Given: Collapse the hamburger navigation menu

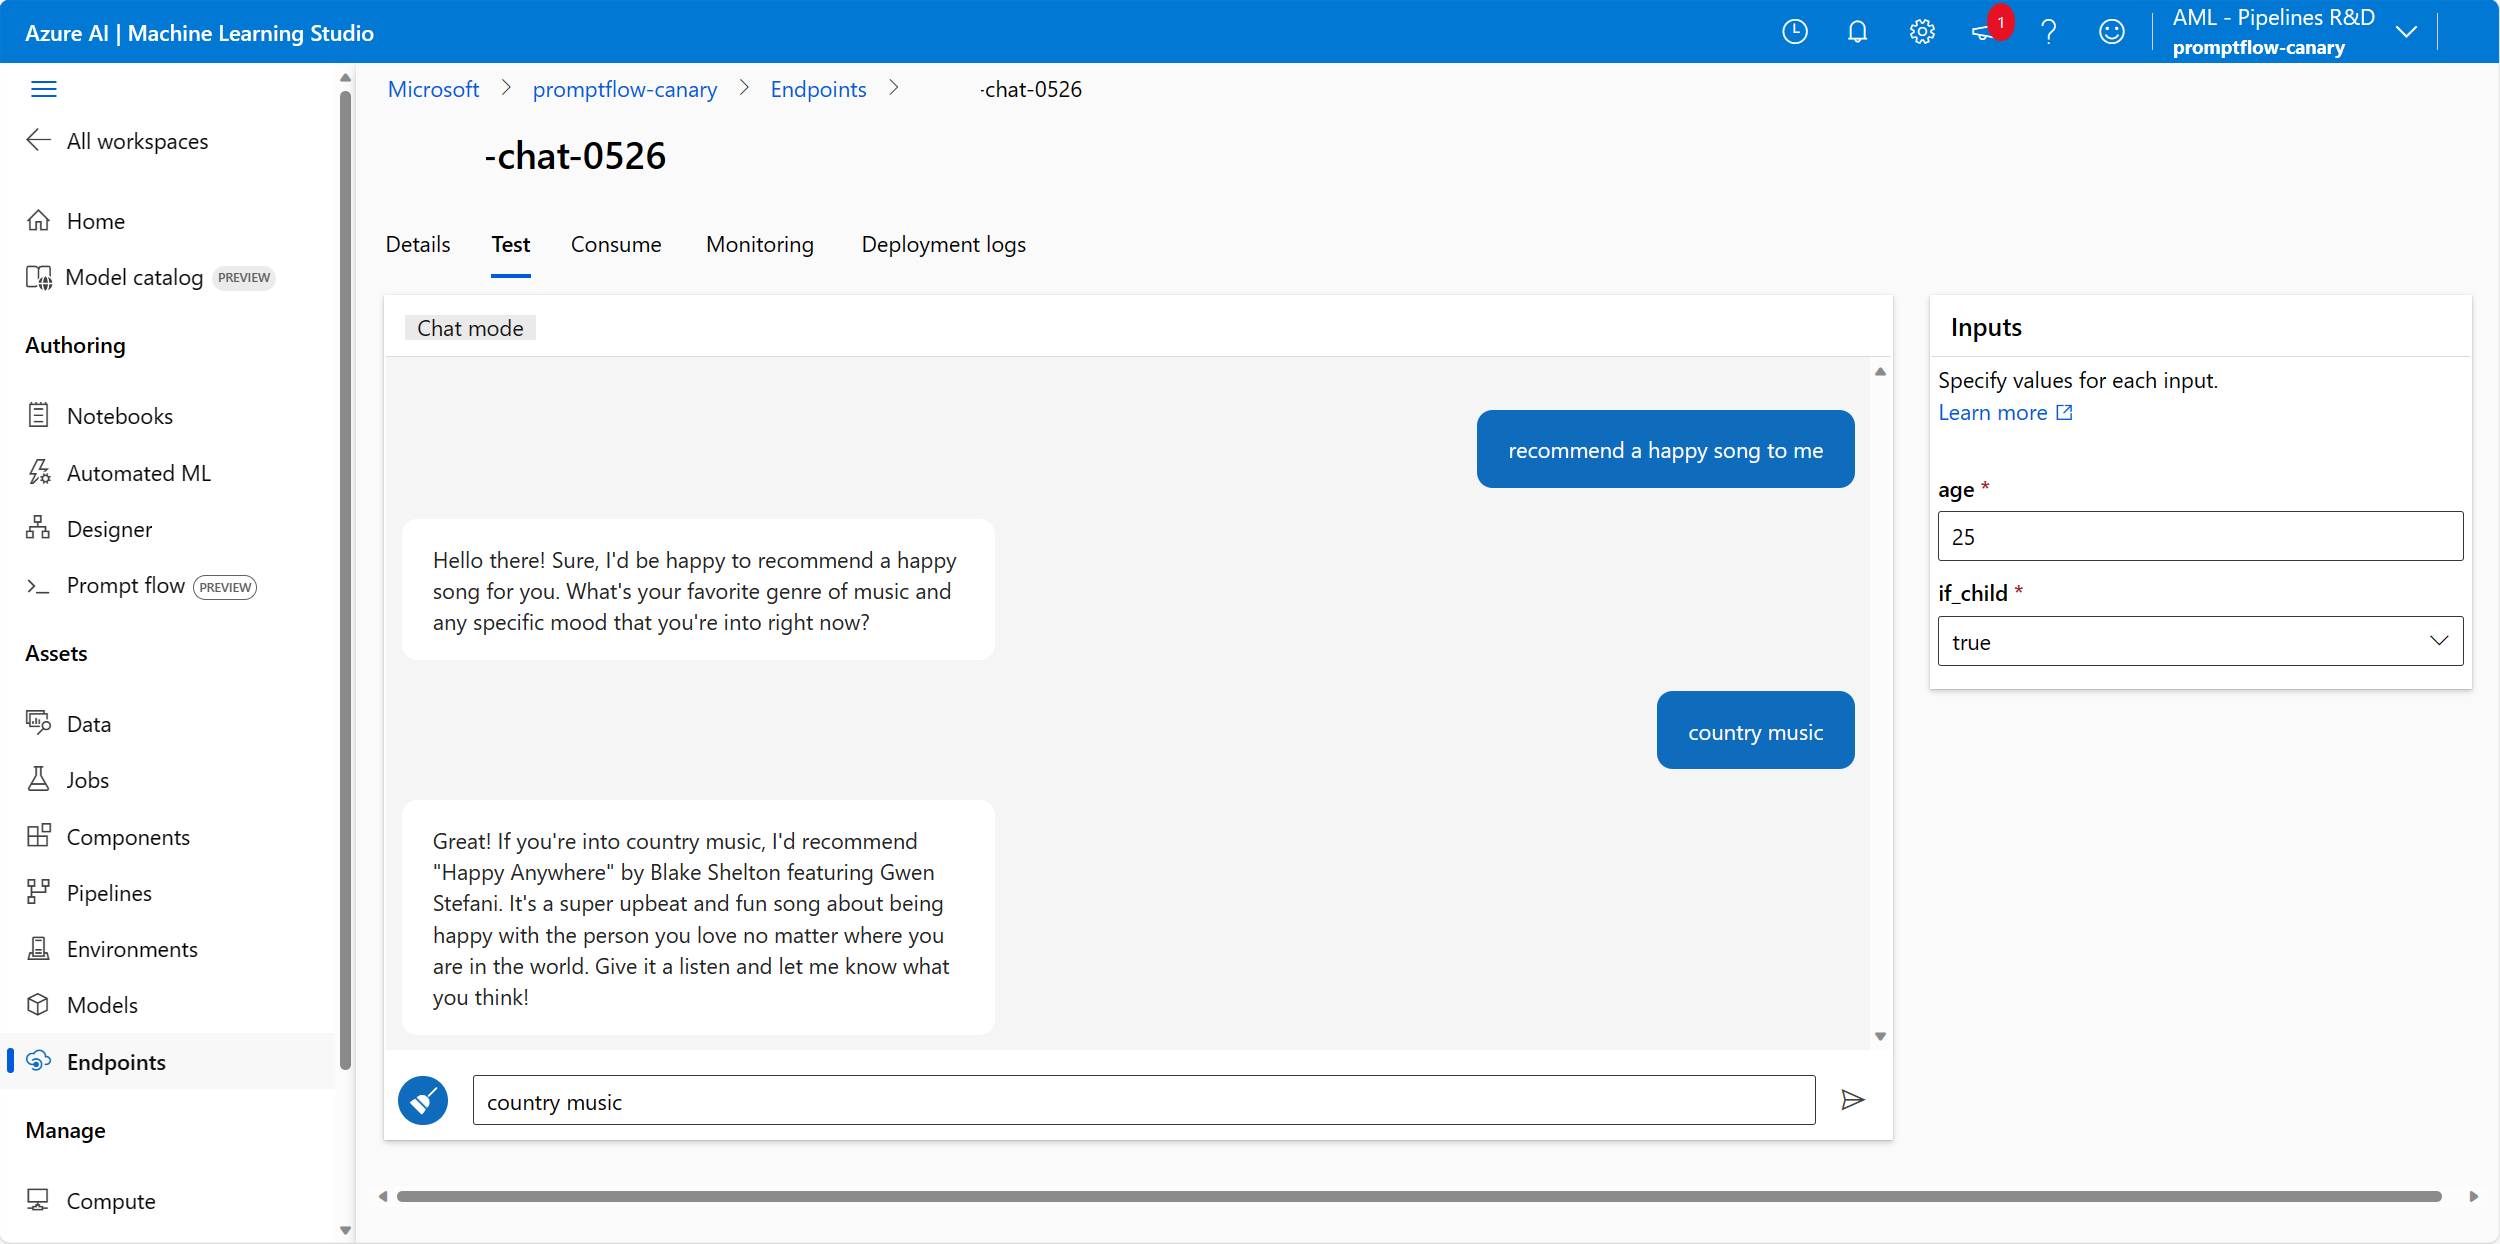Looking at the screenshot, I should (x=44, y=89).
